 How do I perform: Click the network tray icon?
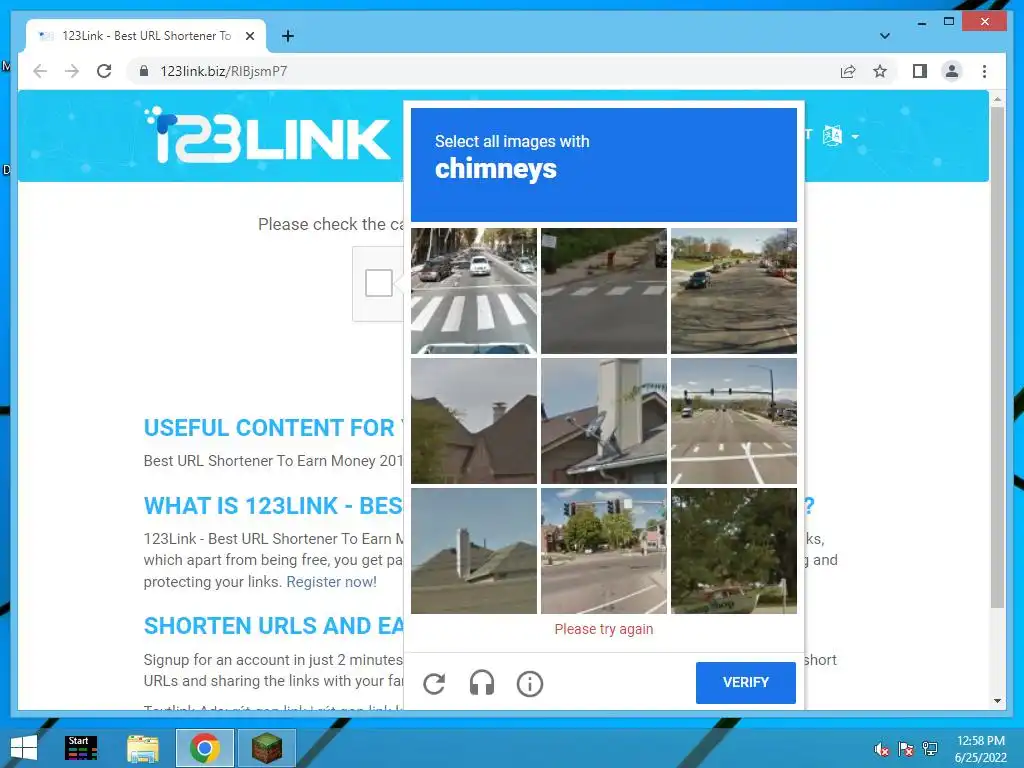click(x=930, y=749)
